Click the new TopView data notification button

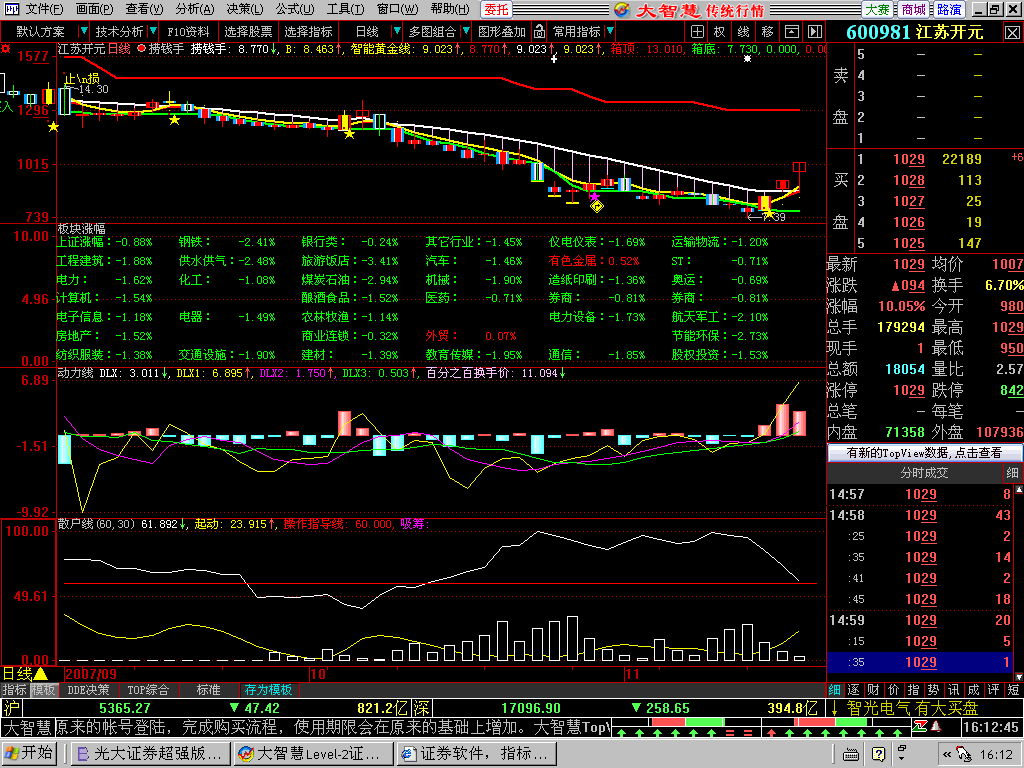point(924,453)
